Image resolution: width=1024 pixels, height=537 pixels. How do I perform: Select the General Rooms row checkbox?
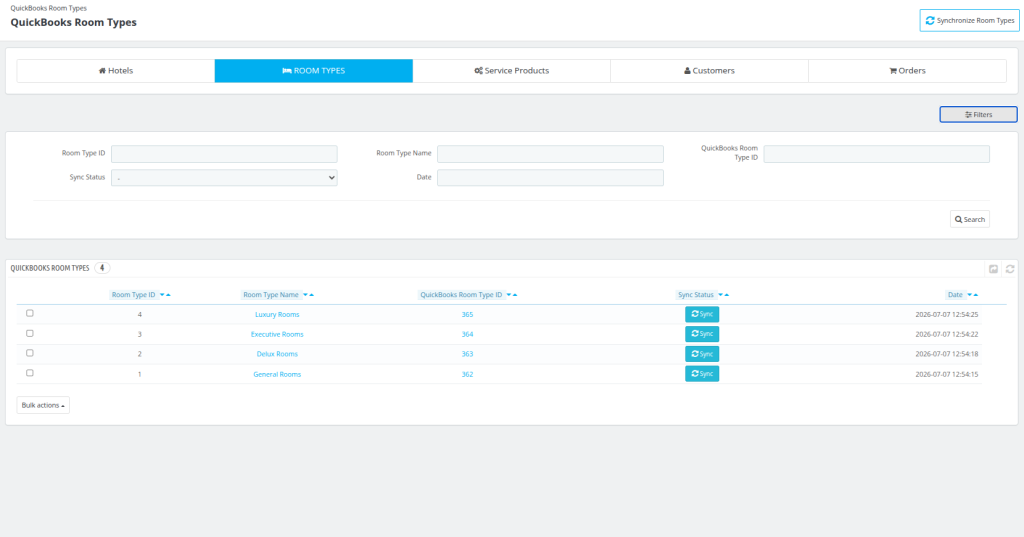click(x=29, y=373)
